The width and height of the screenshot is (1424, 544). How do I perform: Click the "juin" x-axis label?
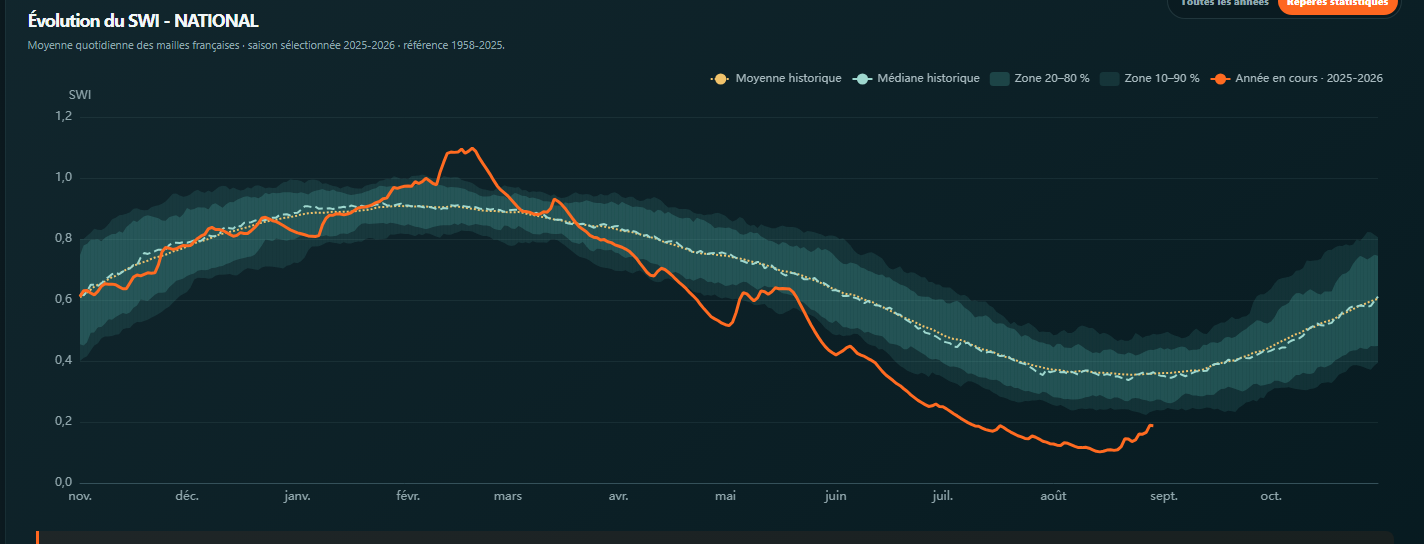coord(835,496)
